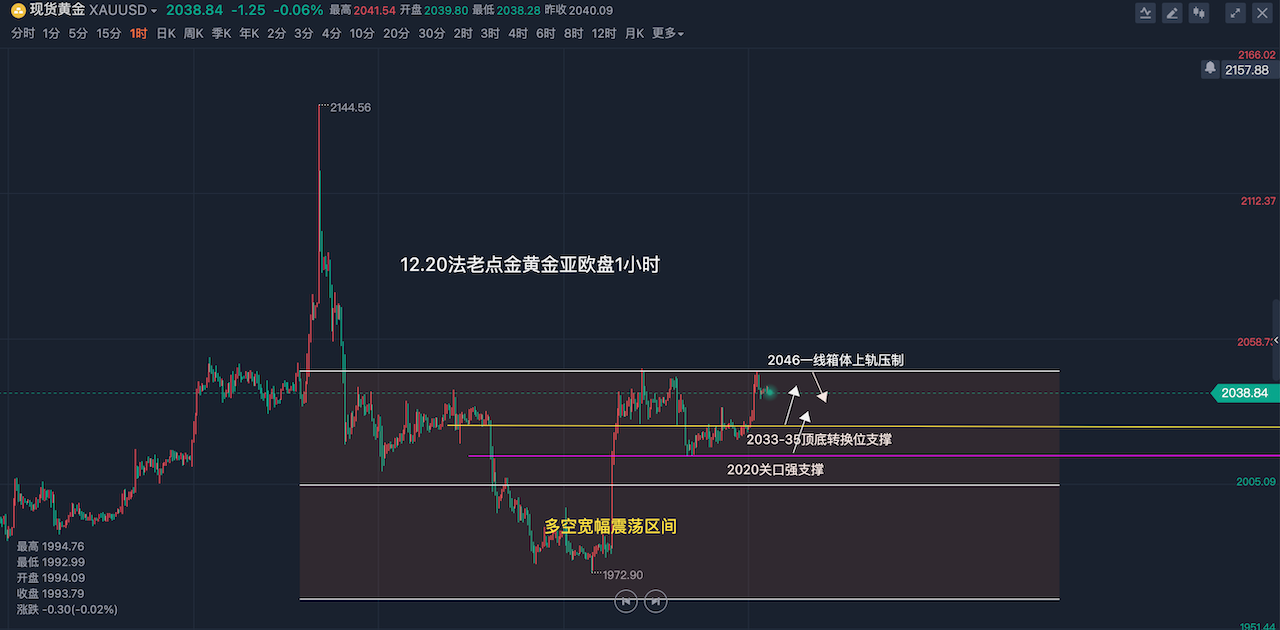Expand the 更多 timeframes menu
The image size is (1280, 630).
tap(667, 33)
